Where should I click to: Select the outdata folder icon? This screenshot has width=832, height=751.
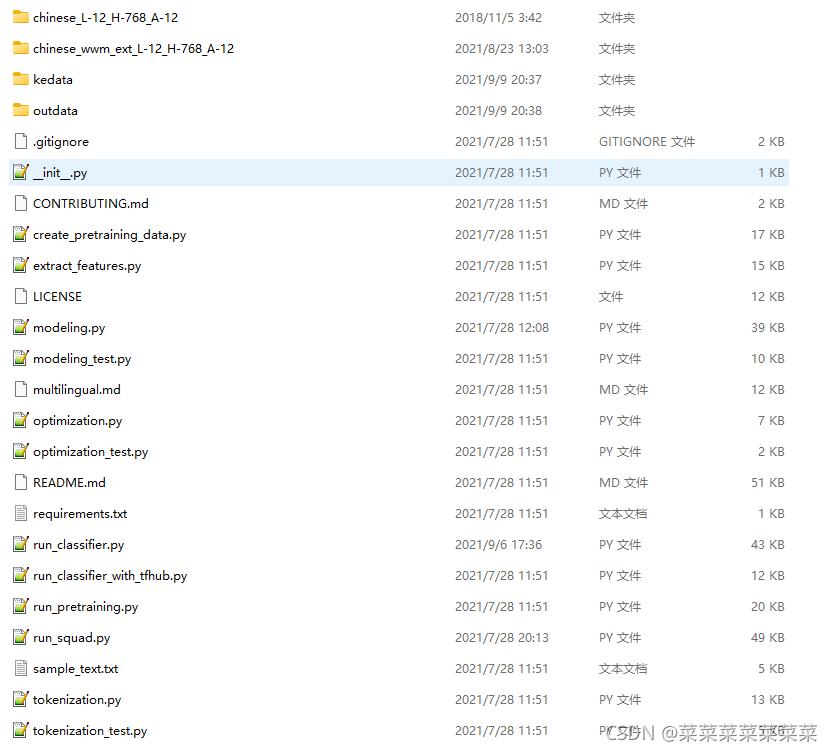tap(21, 110)
